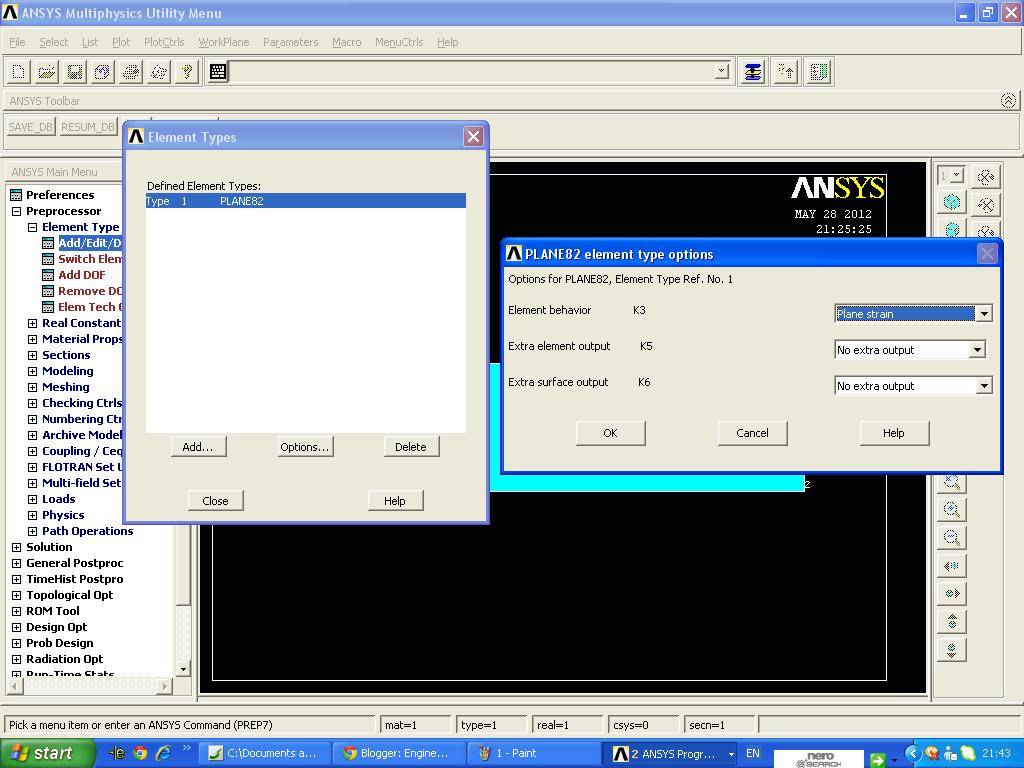The image size is (1024, 768).
Task: Click the Zoom In icon beside the graphics window
Action: pos(951,537)
